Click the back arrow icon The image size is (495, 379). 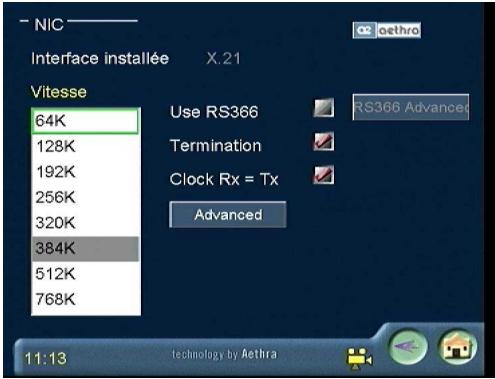408,347
